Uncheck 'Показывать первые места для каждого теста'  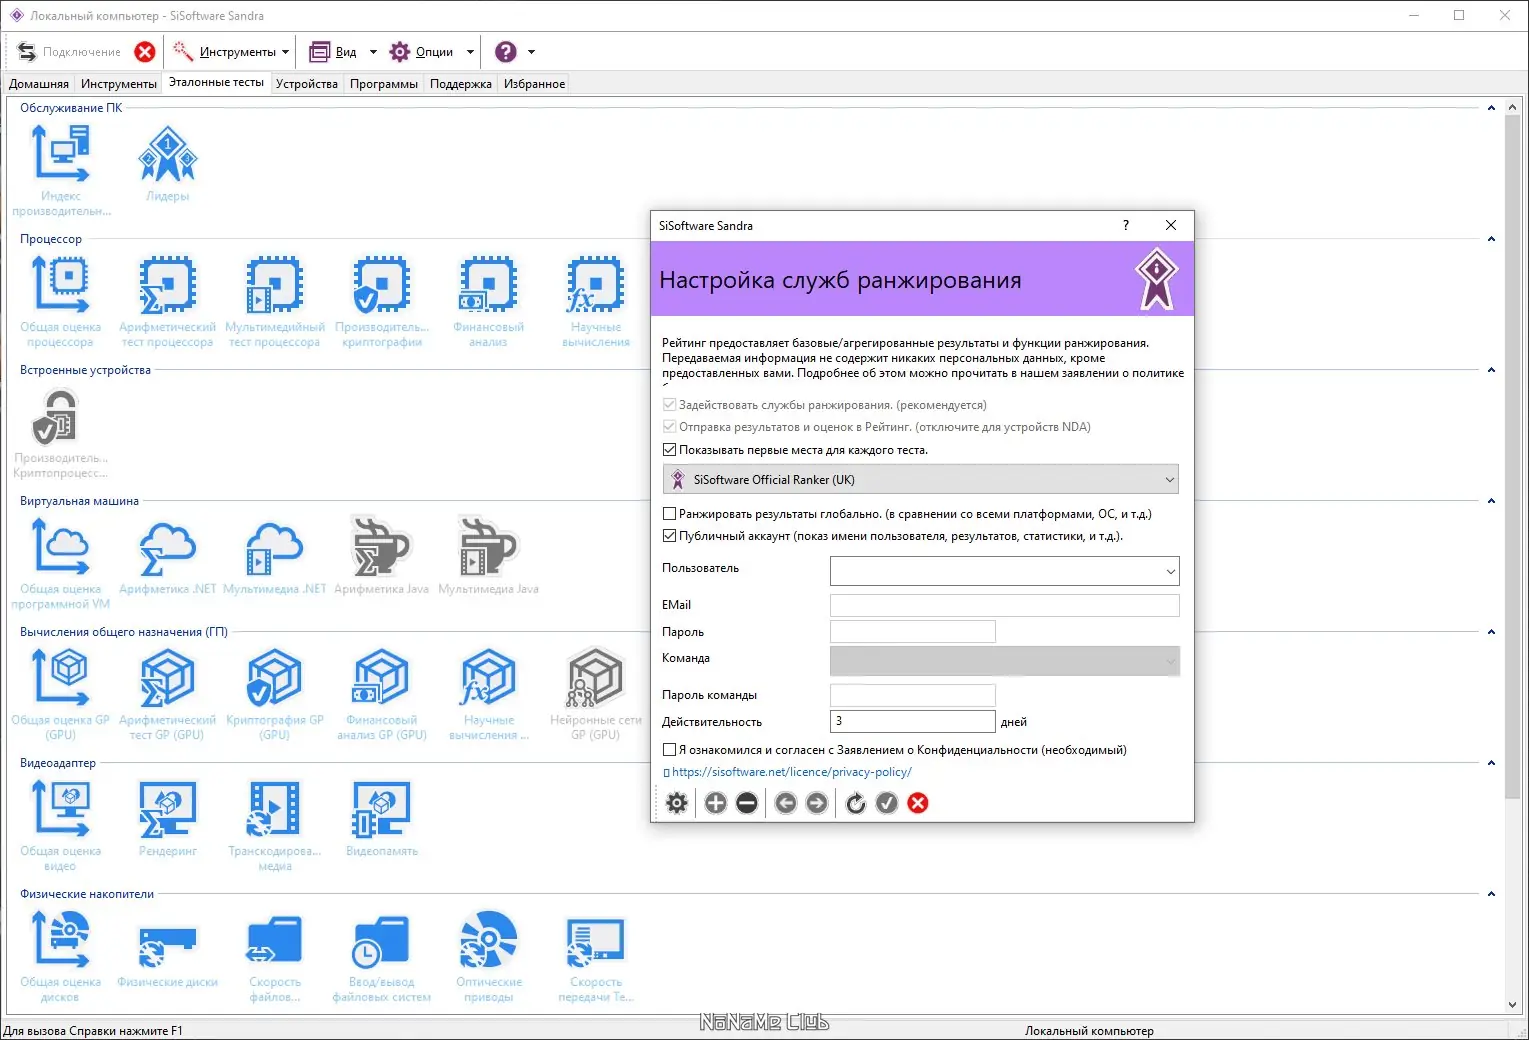tap(670, 450)
